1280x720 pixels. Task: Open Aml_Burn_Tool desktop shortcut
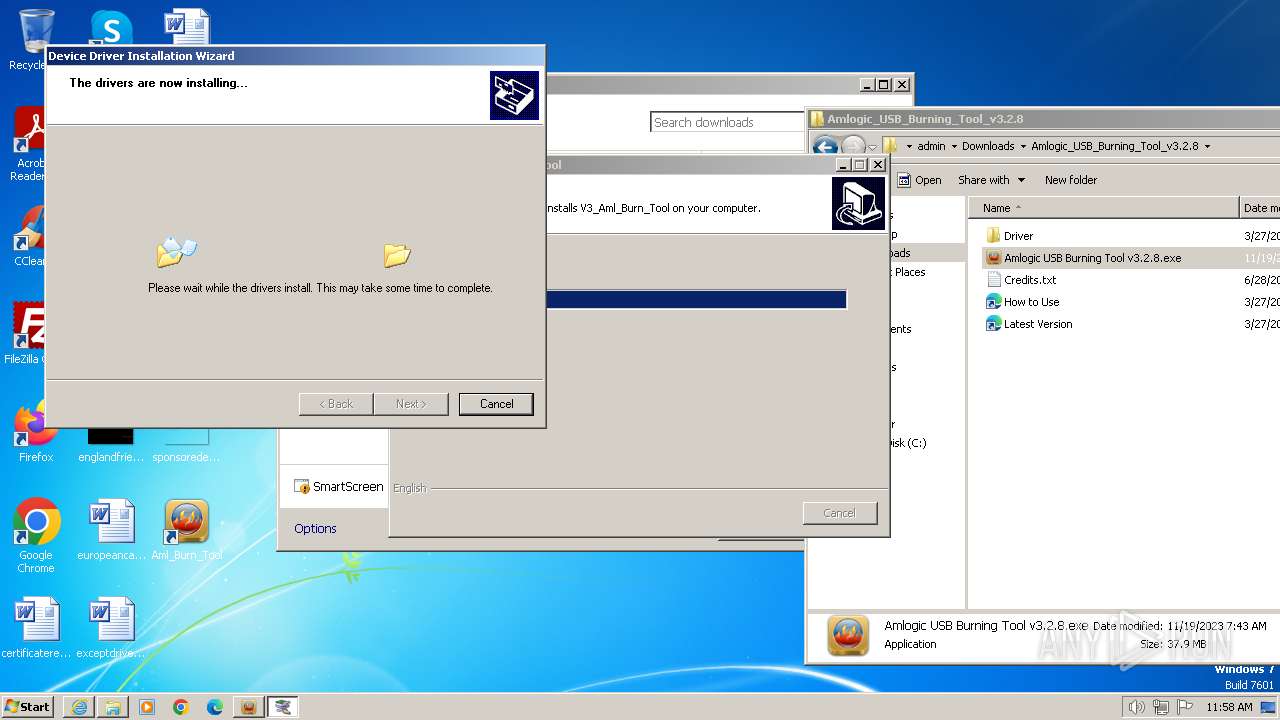[186, 530]
